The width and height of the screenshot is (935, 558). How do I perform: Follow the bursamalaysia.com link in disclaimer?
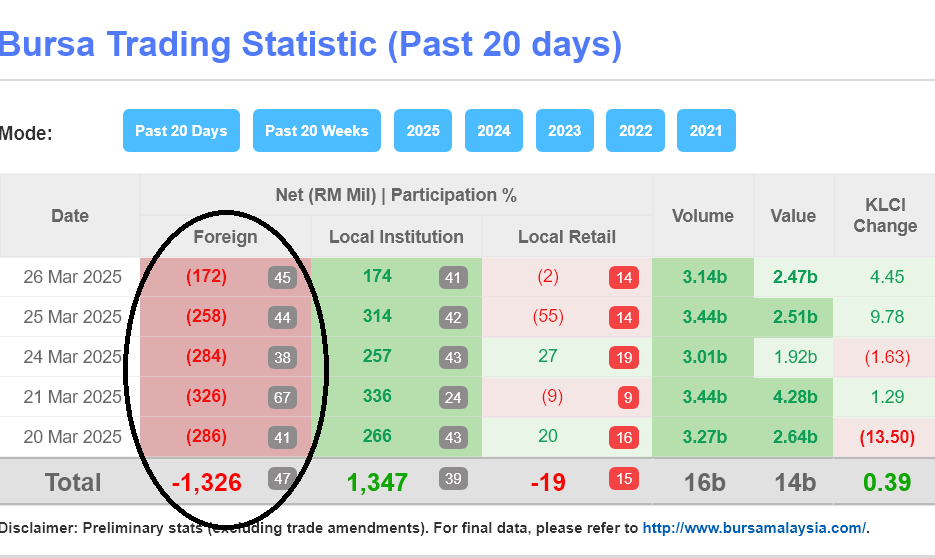click(x=754, y=528)
